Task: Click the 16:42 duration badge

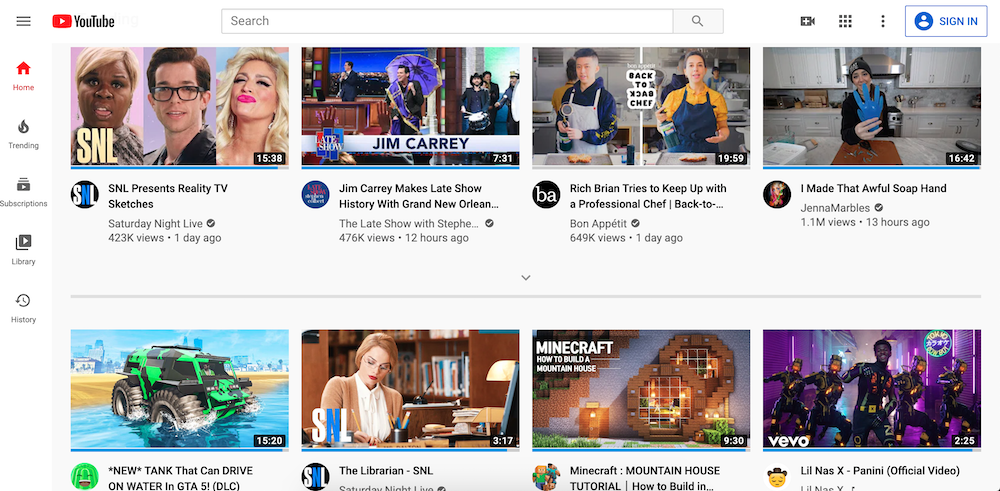Action: tap(962, 158)
